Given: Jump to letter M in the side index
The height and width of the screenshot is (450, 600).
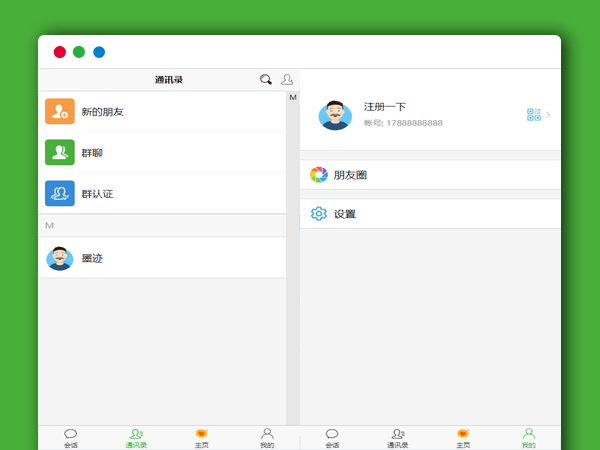Looking at the screenshot, I should coord(293,97).
